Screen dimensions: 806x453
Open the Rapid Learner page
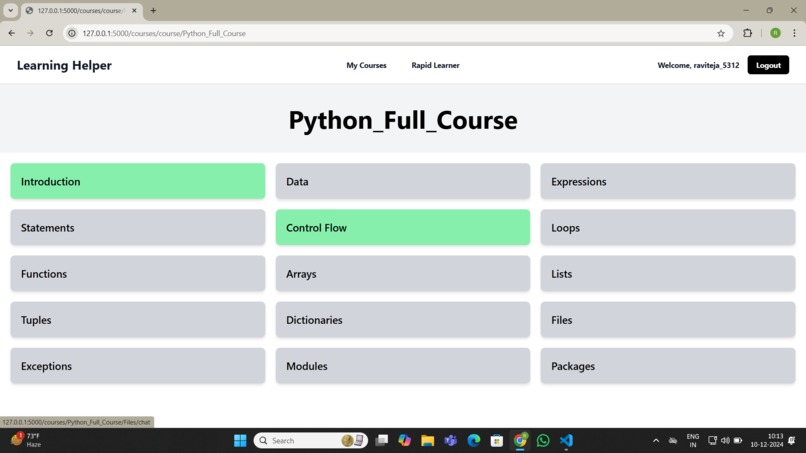pyautogui.click(x=435, y=65)
